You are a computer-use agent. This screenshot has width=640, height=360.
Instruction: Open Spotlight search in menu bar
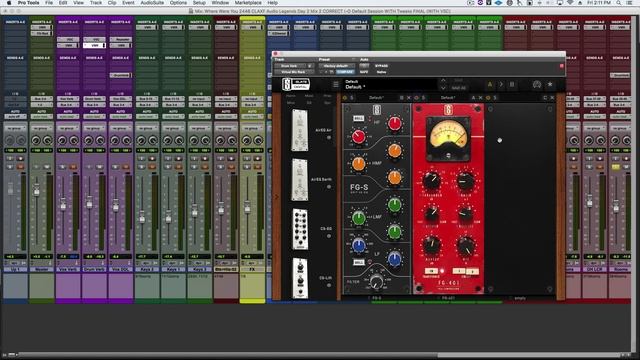click(x=619, y=2)
